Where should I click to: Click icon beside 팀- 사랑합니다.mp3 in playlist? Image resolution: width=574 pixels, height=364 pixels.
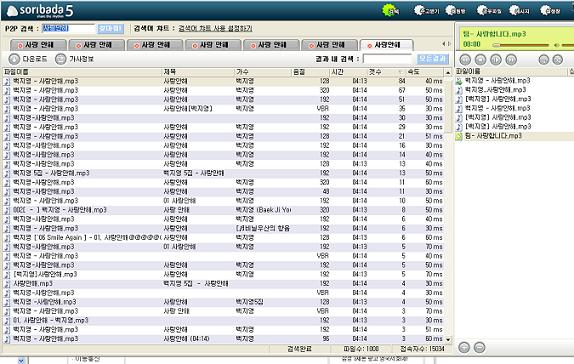tap(459, 136)
